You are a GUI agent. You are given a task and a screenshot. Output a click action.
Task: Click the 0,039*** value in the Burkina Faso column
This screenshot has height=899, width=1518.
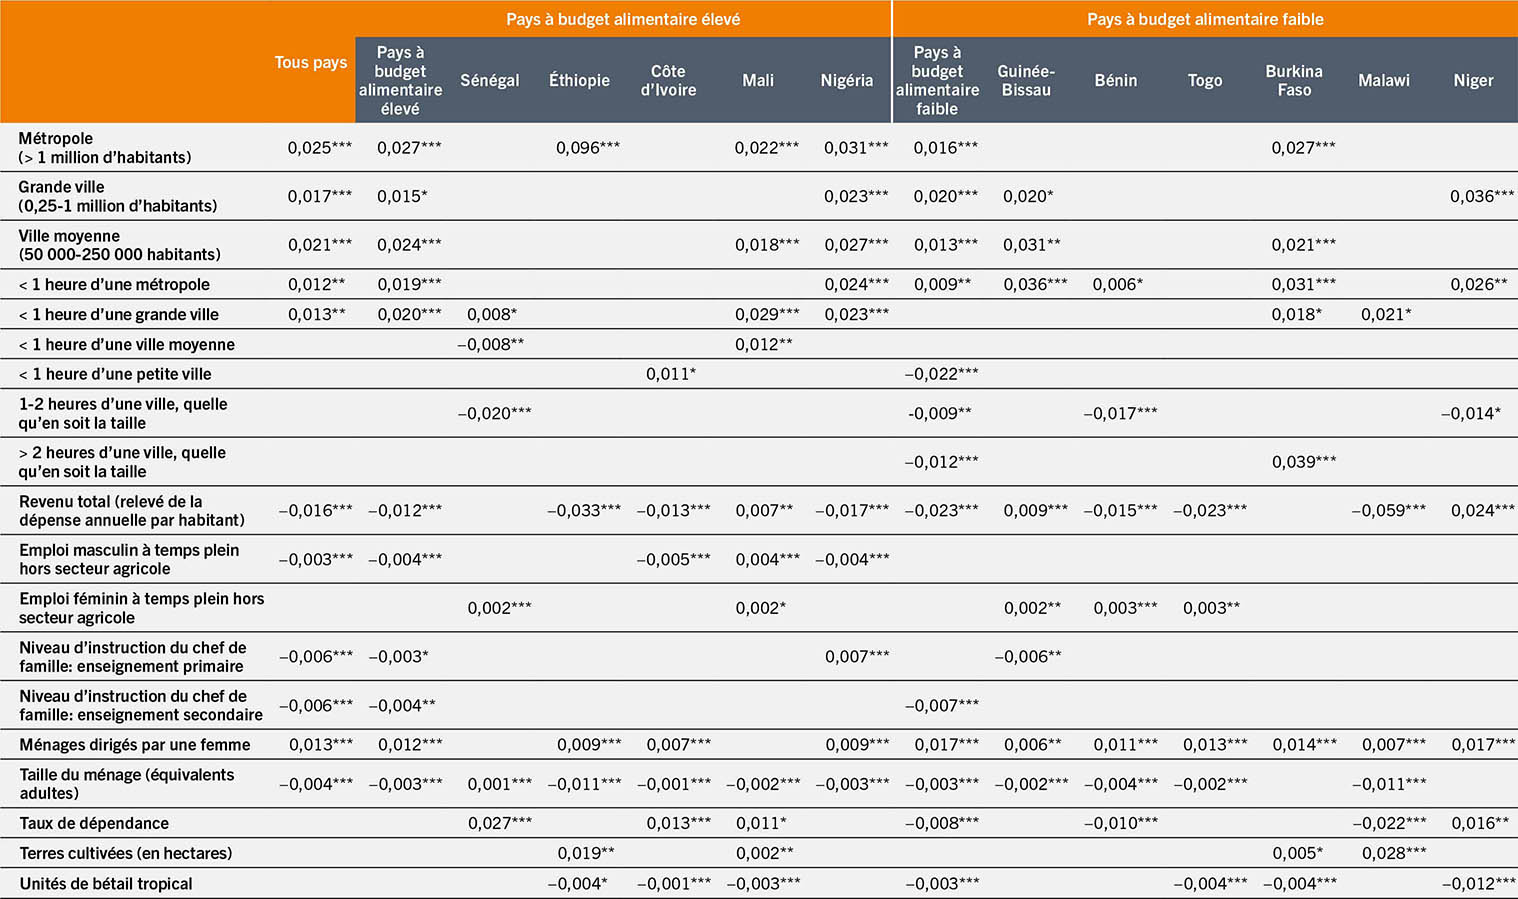click(x=1304, y=461)
